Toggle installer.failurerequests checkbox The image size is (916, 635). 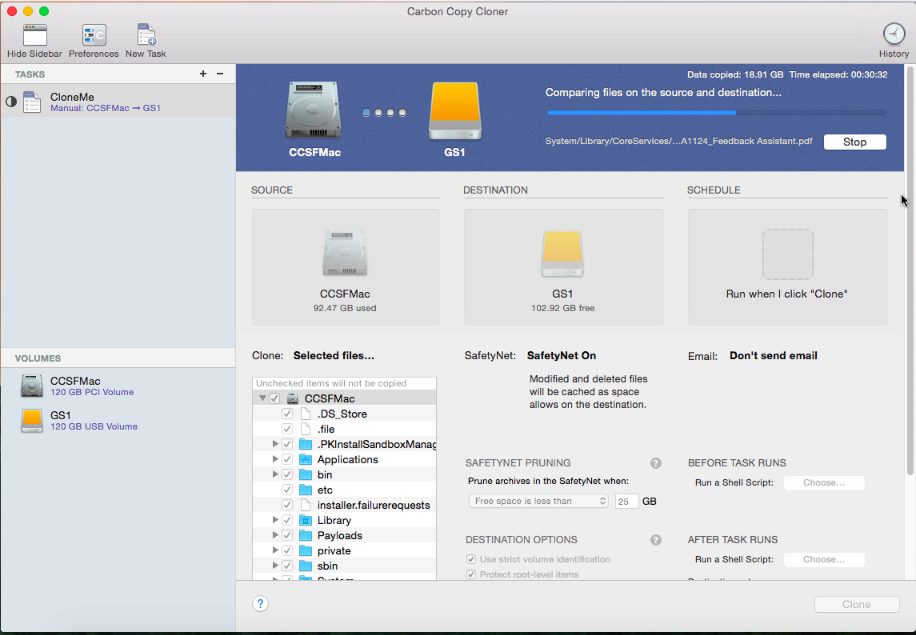coord(287,505)
